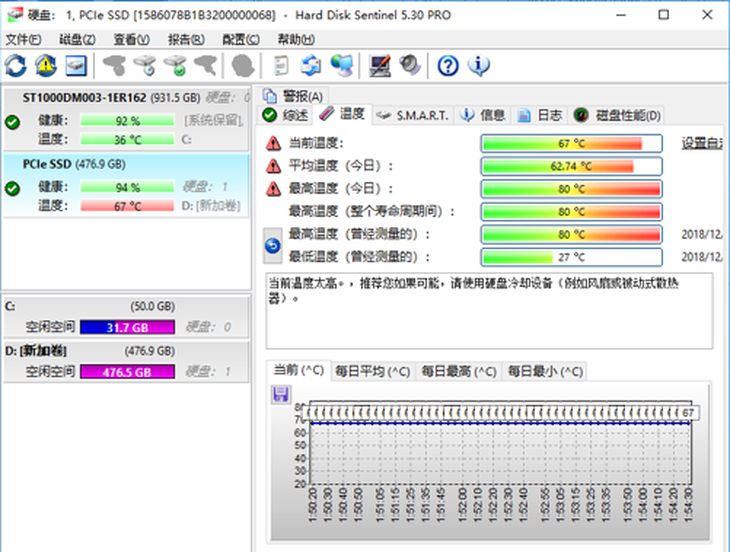730x552 pixels.
Task: Click the red warning icon next to 当前温度
Action: point(273,143)
